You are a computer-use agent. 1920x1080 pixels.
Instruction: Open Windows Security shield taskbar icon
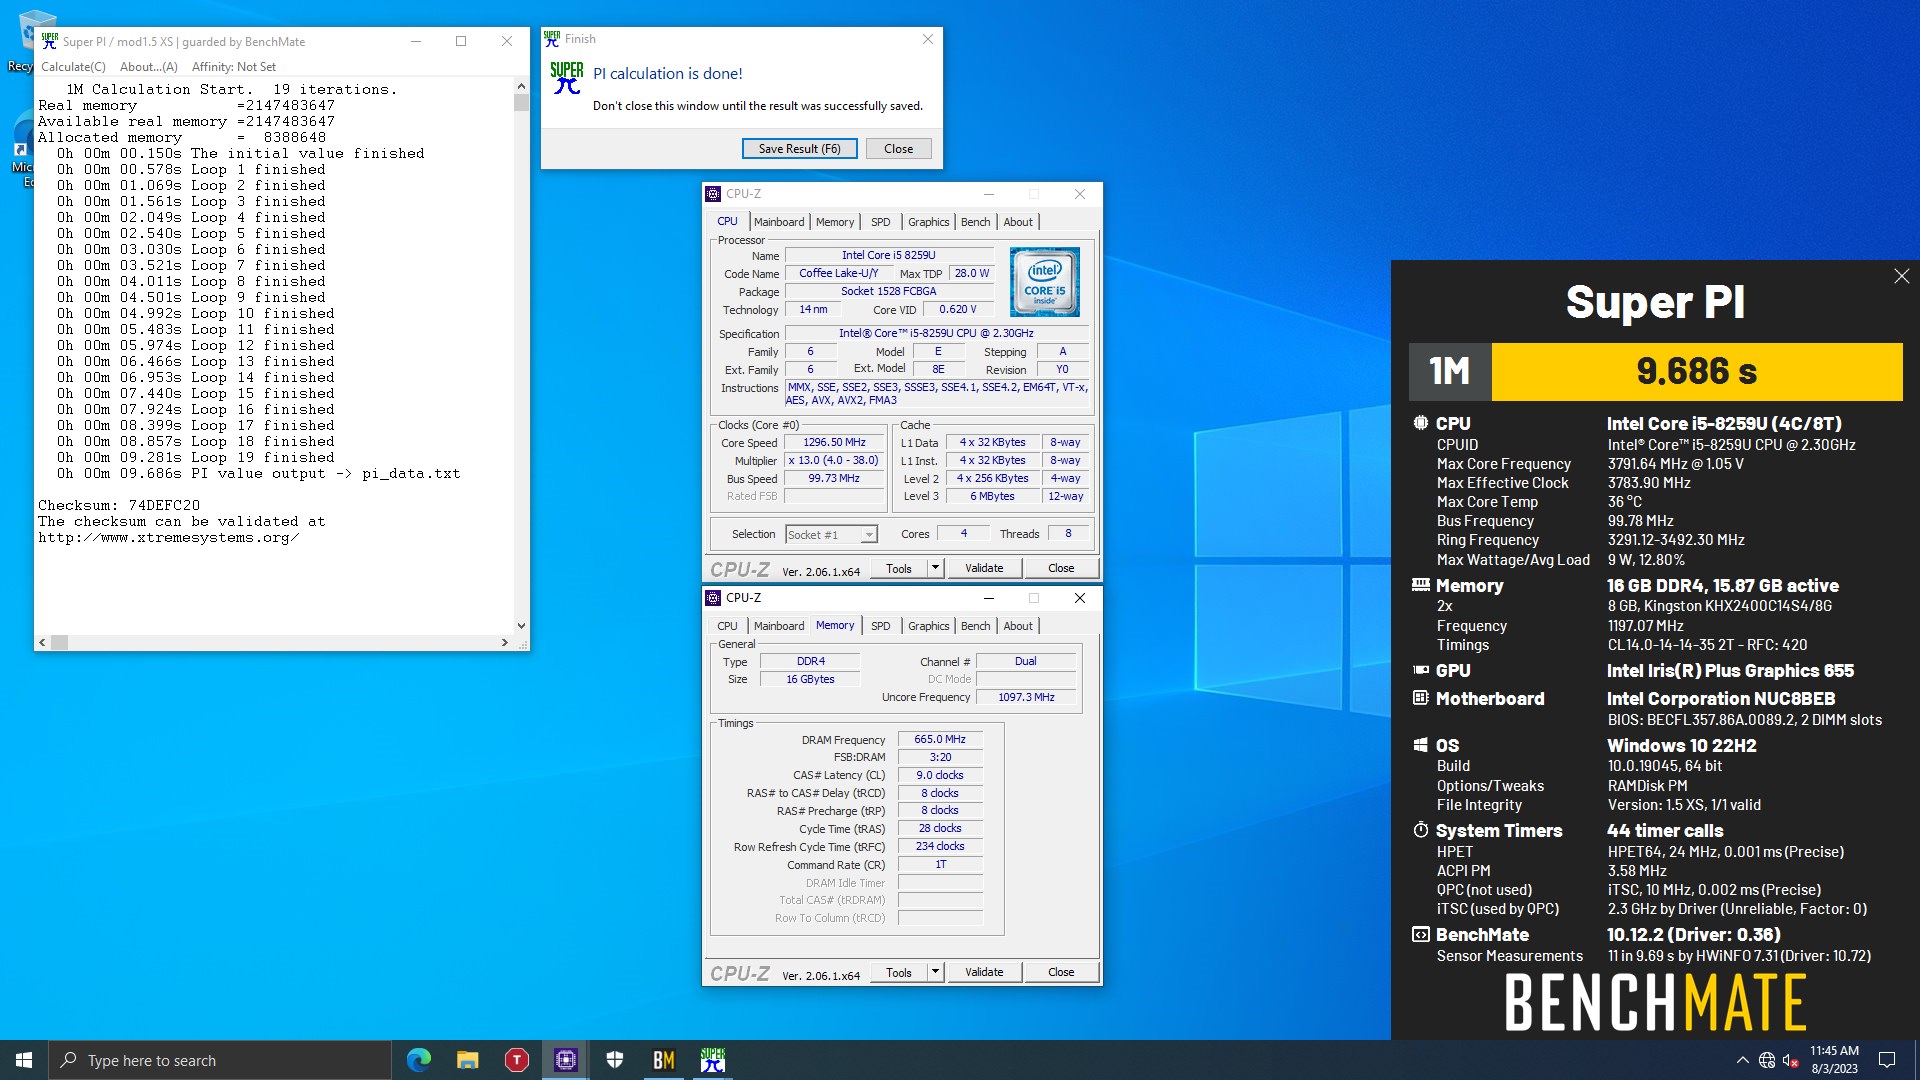614,1060
